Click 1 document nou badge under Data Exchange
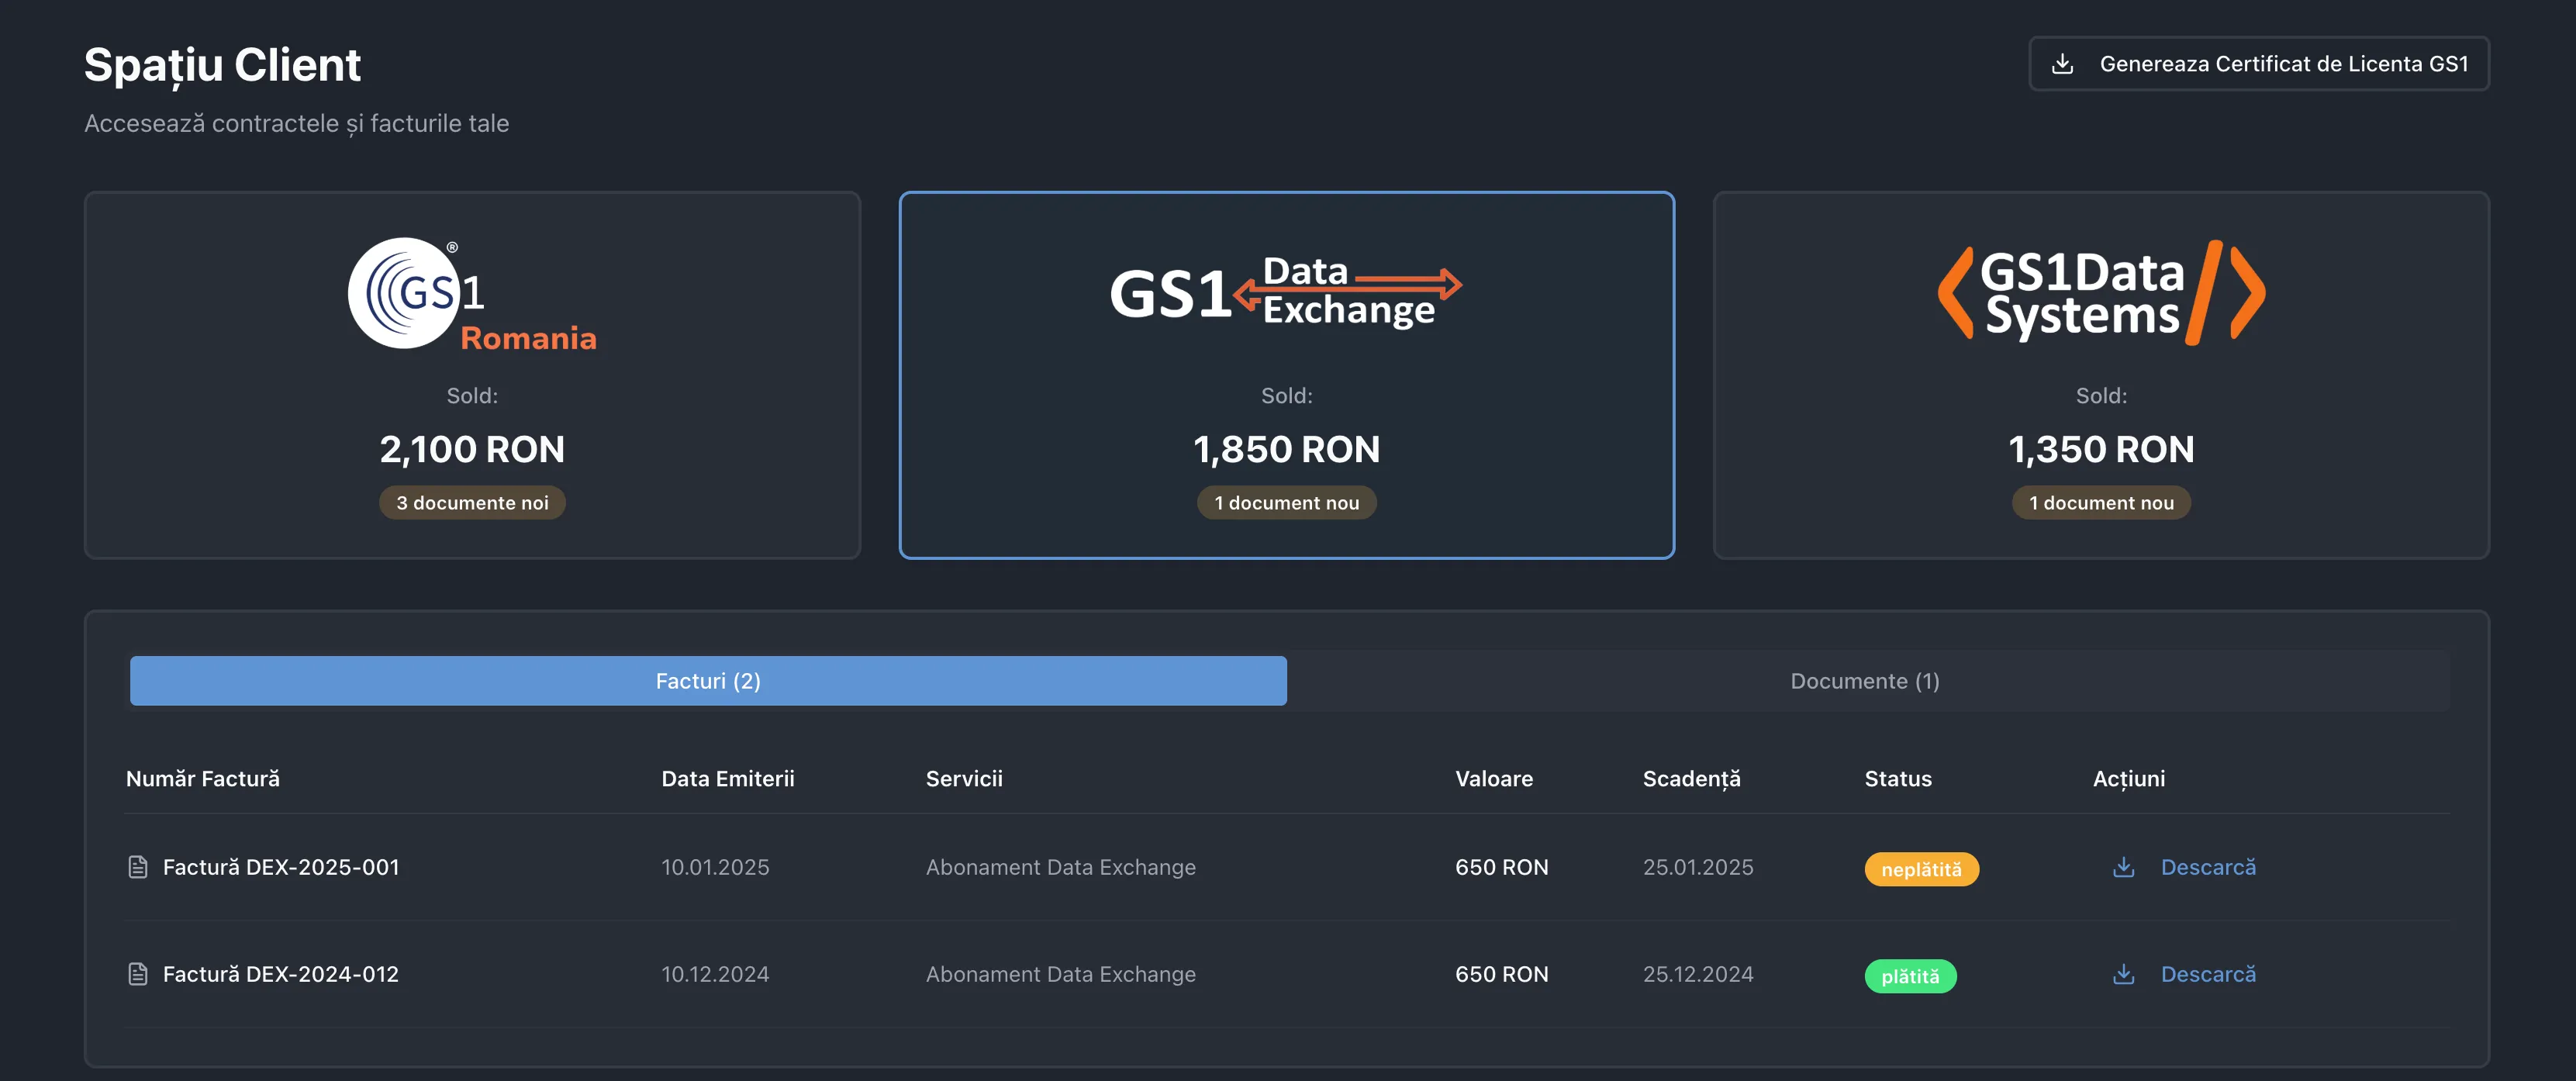This screenshot has width=2576, height=1081. click(x=1286, y=503)
